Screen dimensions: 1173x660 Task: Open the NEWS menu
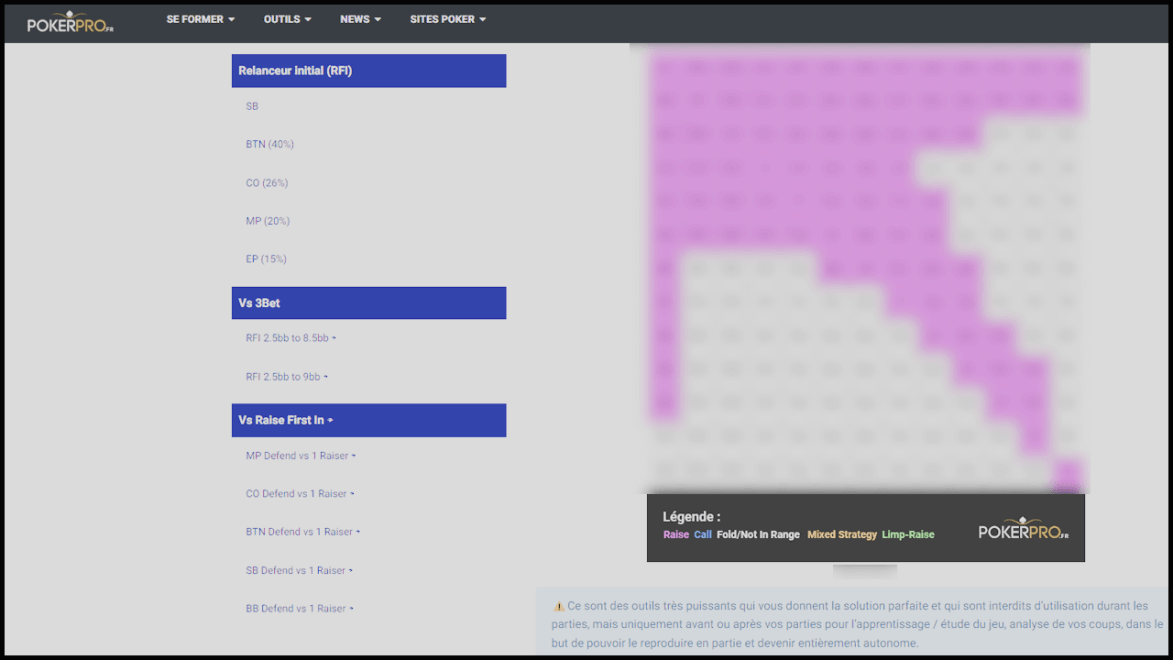360,20
